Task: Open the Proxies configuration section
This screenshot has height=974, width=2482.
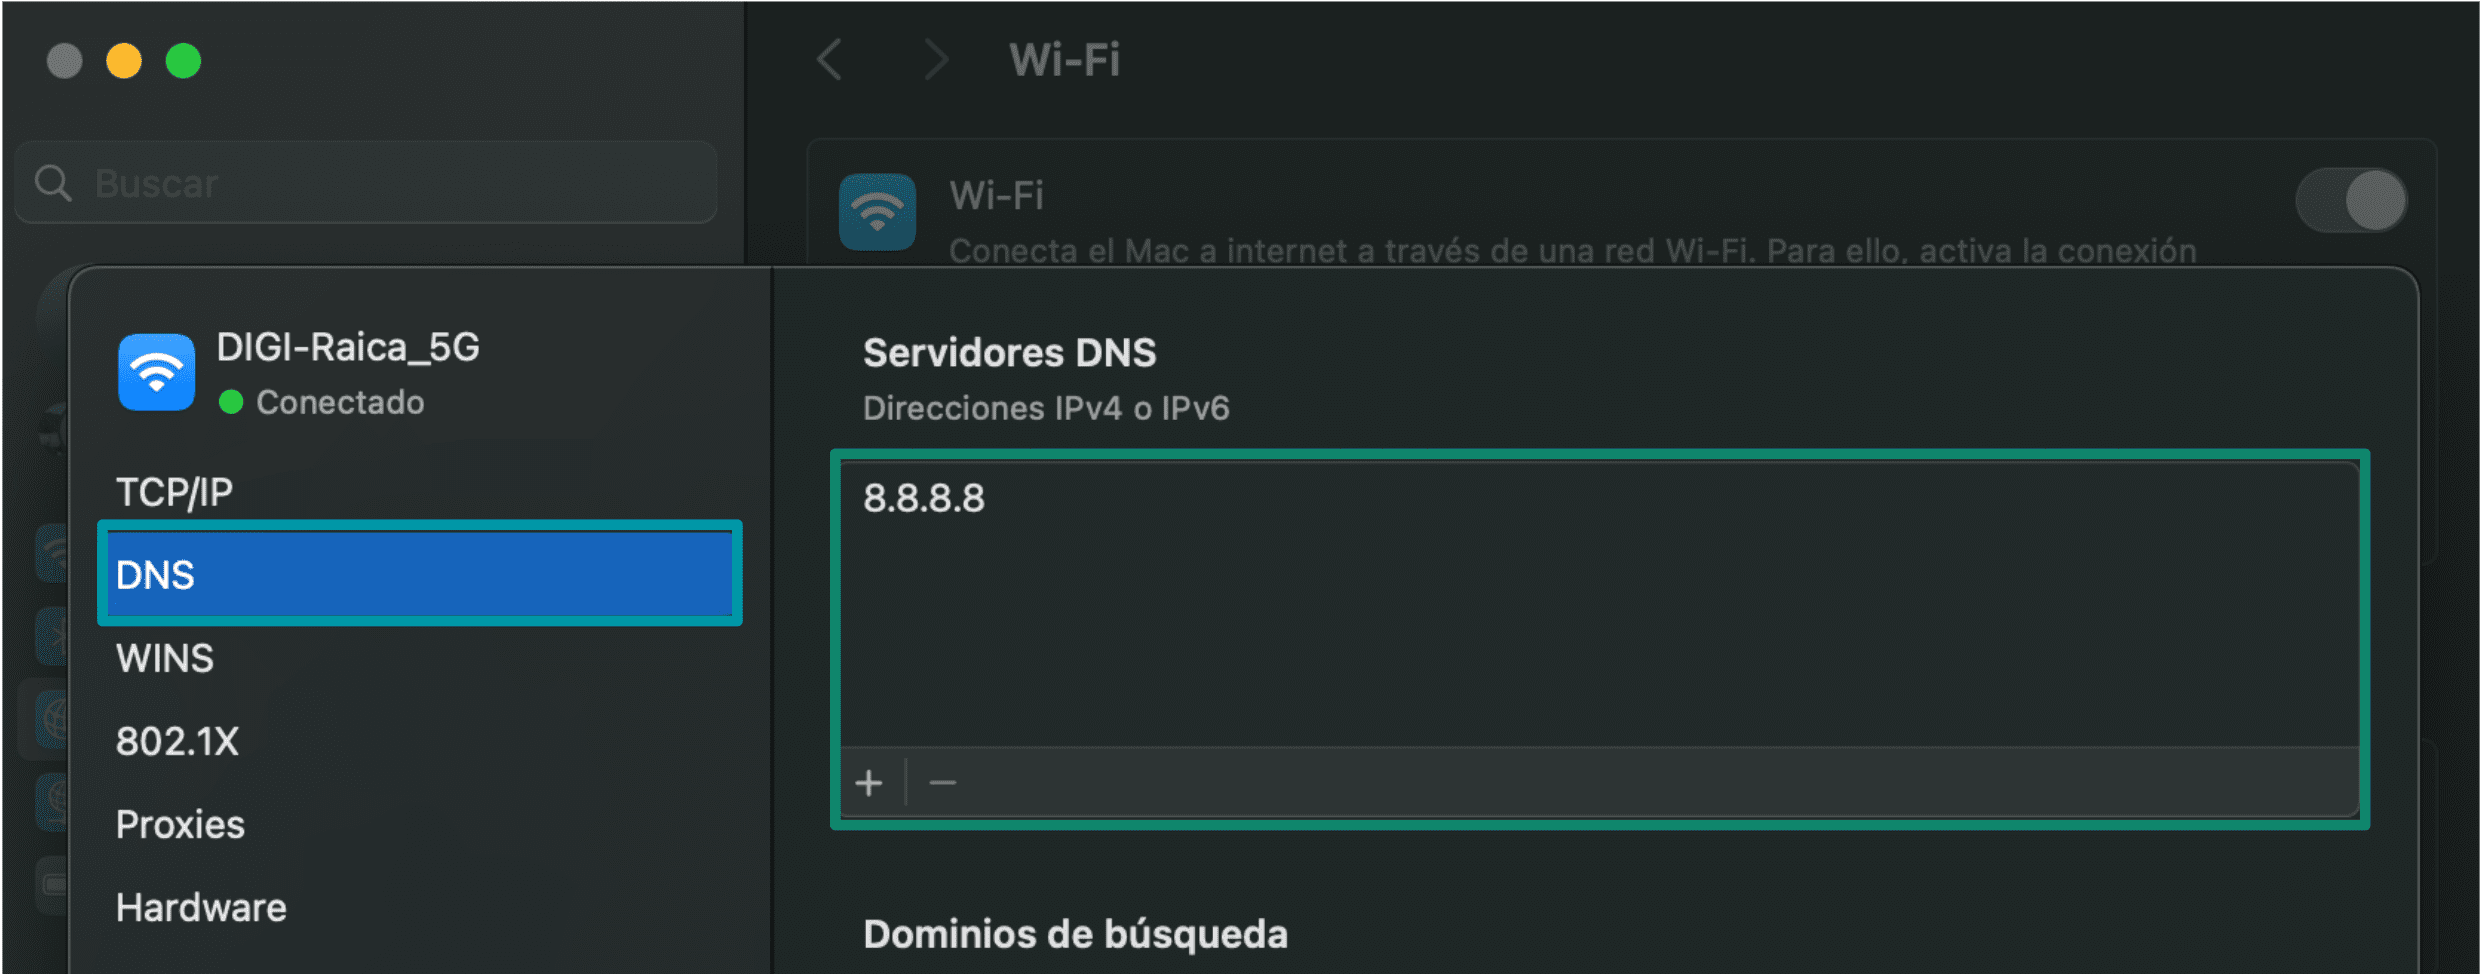Action: pos(180,824)
